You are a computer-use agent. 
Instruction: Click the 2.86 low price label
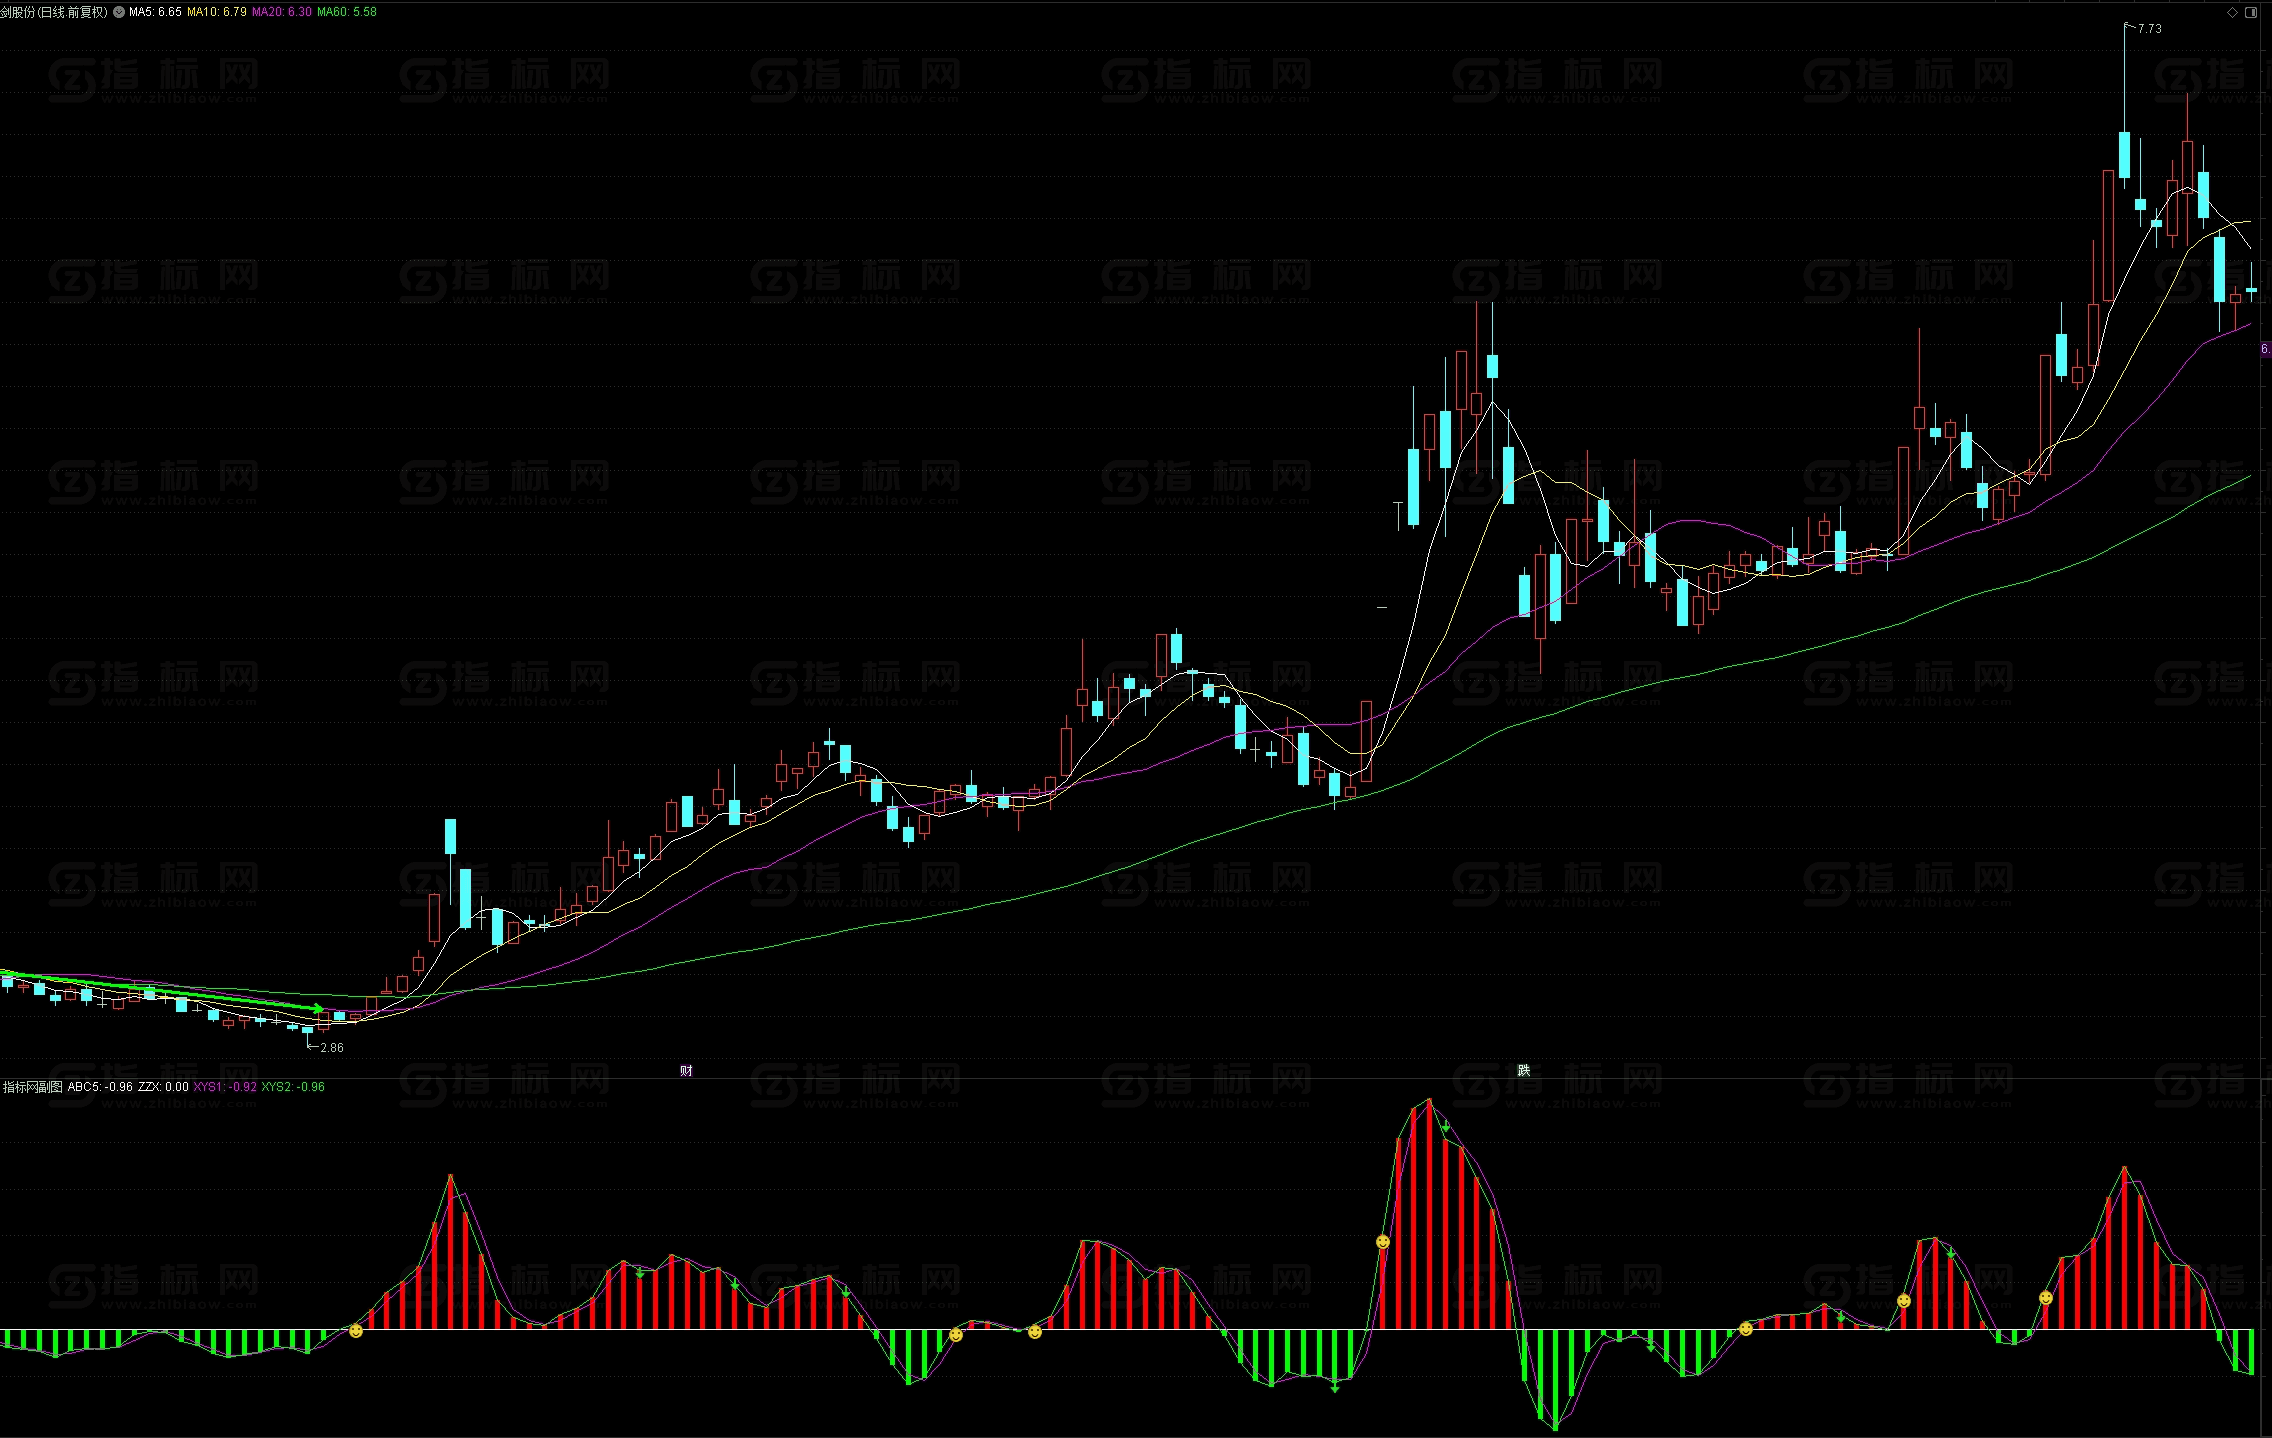pyautogui.click(x=331, y=1048)
